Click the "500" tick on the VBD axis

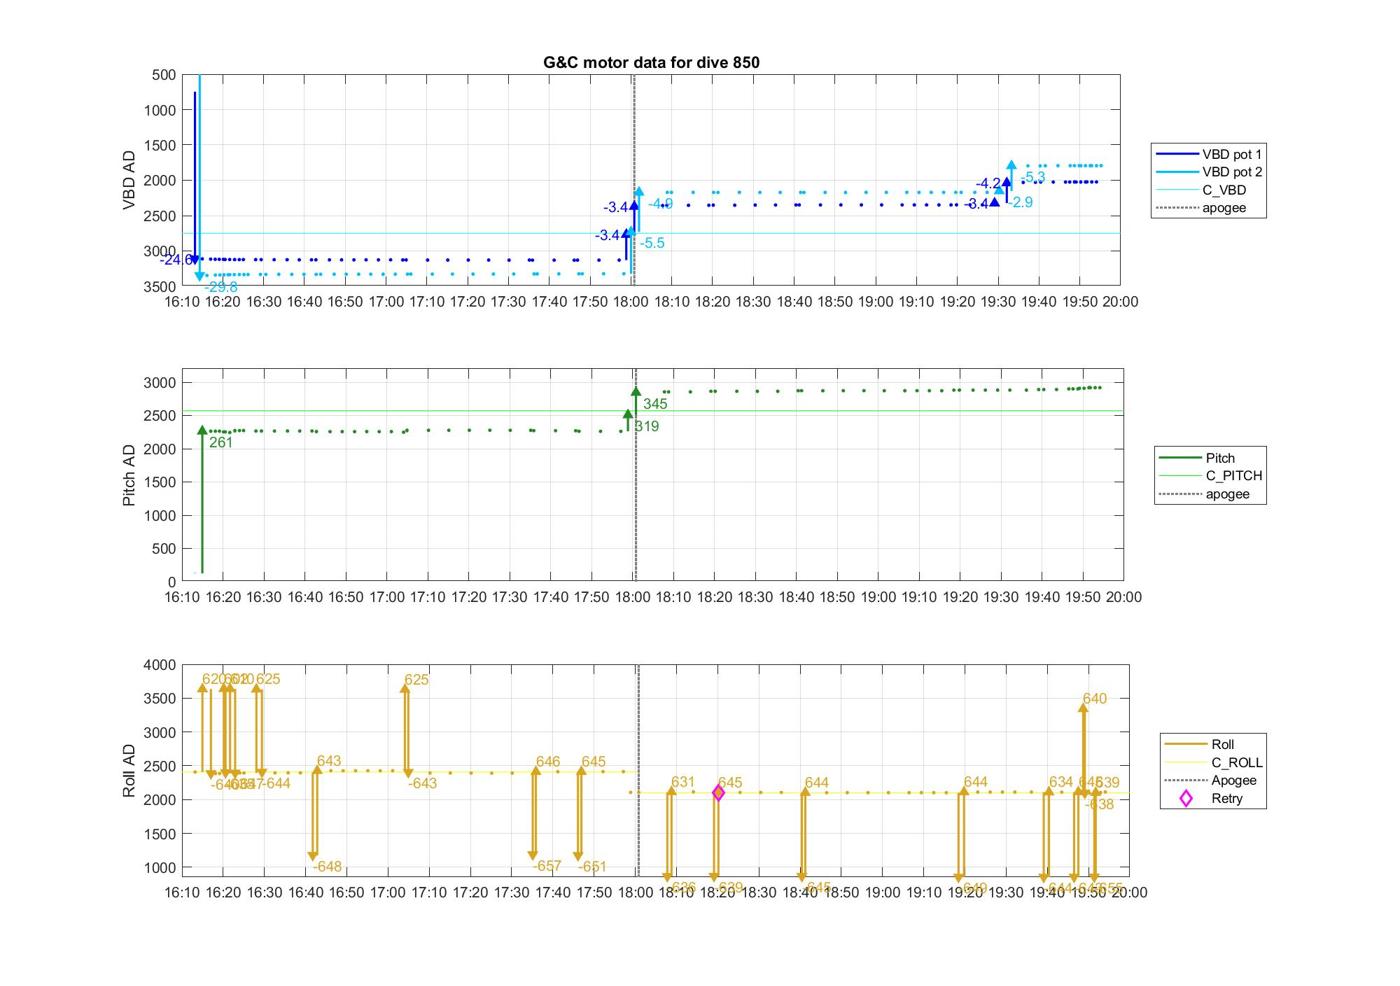coord(164,75)
